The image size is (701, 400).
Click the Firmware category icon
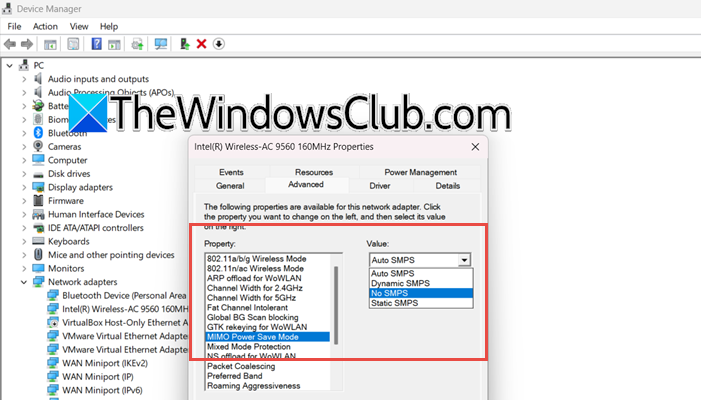coord(38,201)
